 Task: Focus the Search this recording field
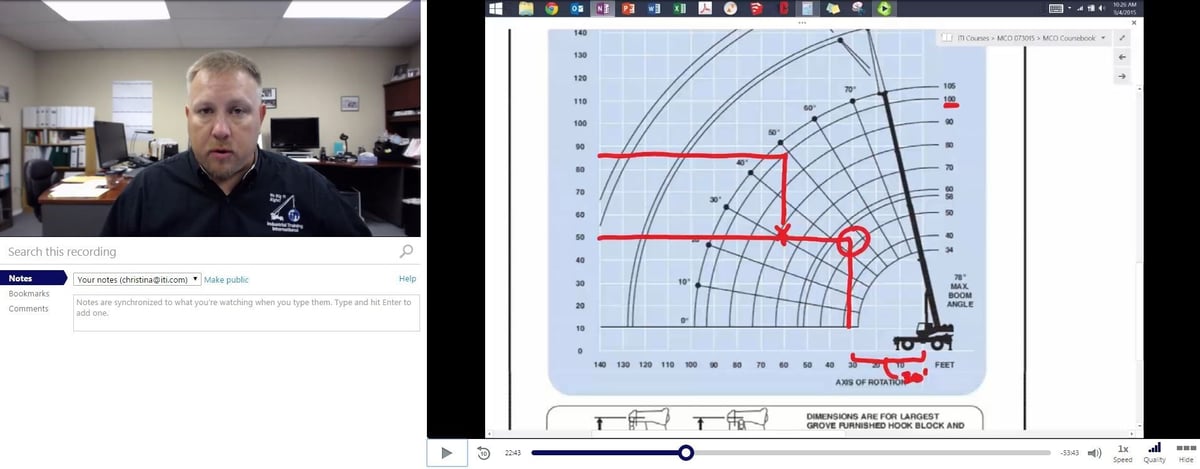pos(200,251)
